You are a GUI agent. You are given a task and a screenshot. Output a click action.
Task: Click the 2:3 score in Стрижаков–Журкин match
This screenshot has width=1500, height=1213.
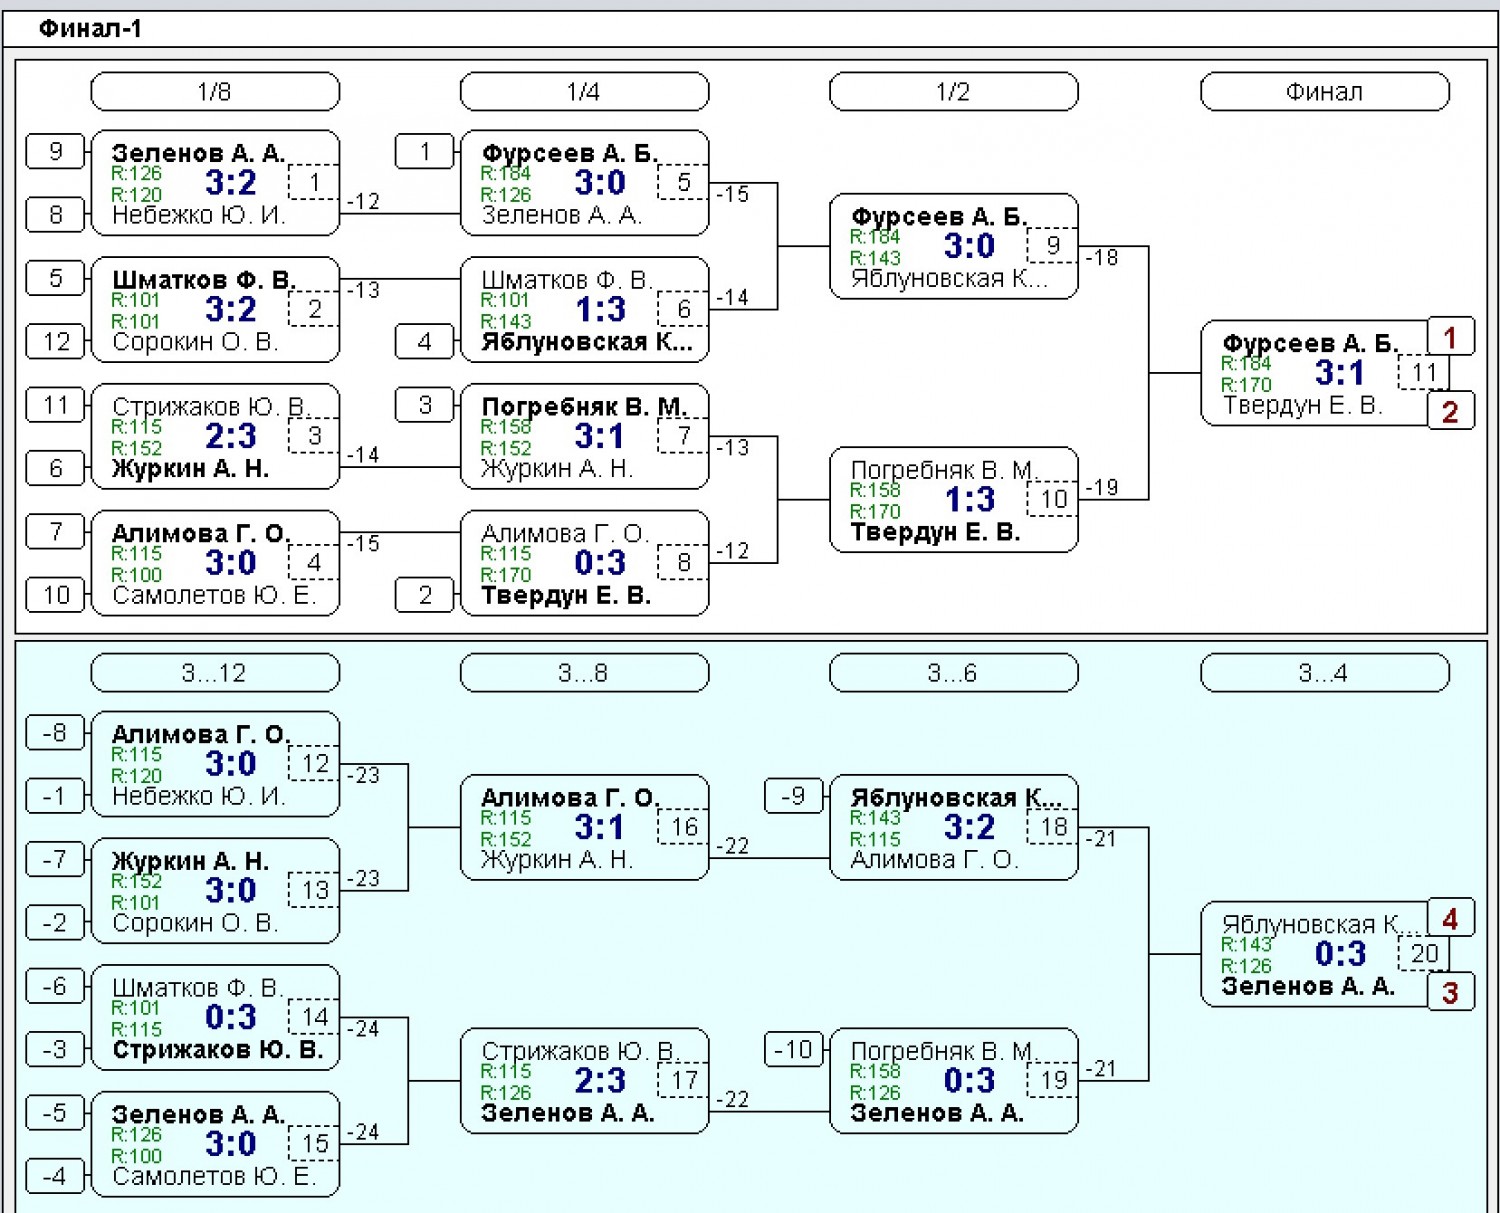point(231,436)
